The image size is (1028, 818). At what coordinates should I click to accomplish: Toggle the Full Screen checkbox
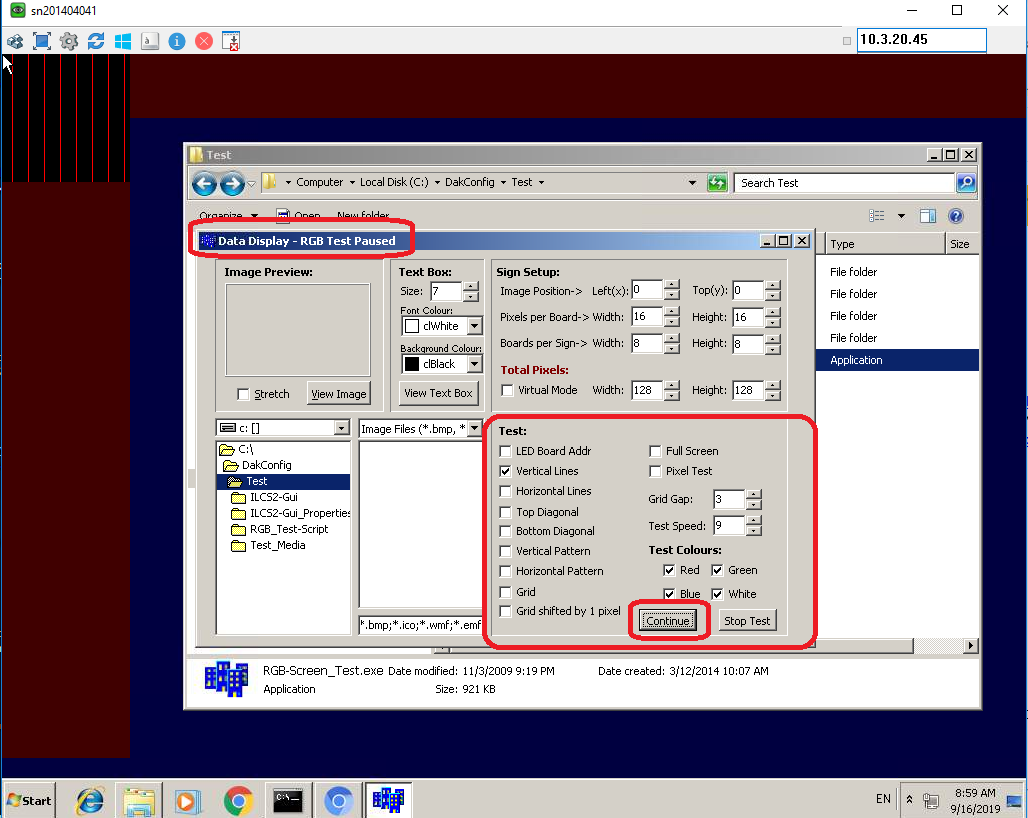(656, 451)
